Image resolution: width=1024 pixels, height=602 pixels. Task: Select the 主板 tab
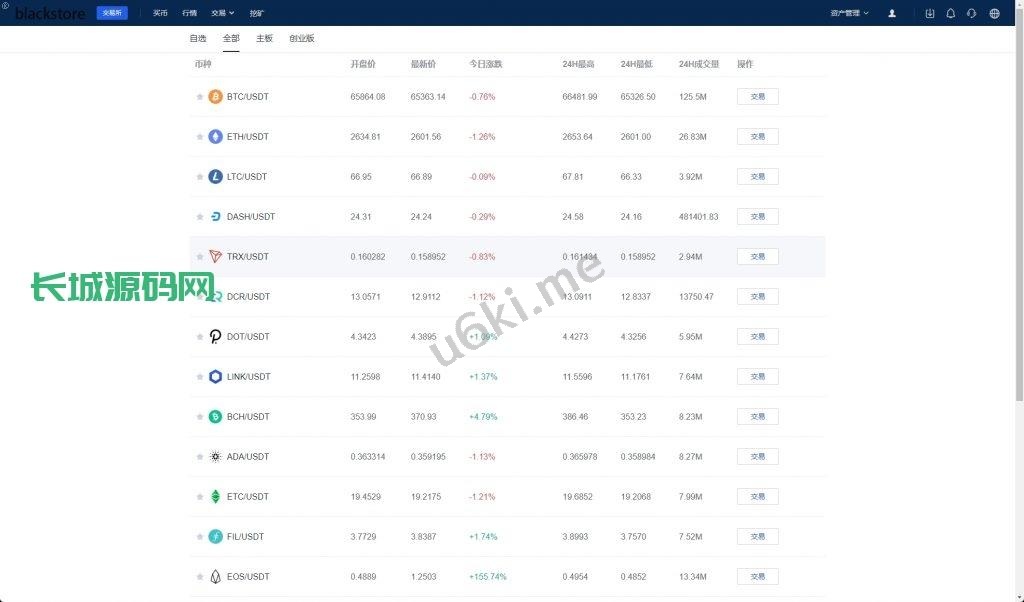click(x=264, y=38)
